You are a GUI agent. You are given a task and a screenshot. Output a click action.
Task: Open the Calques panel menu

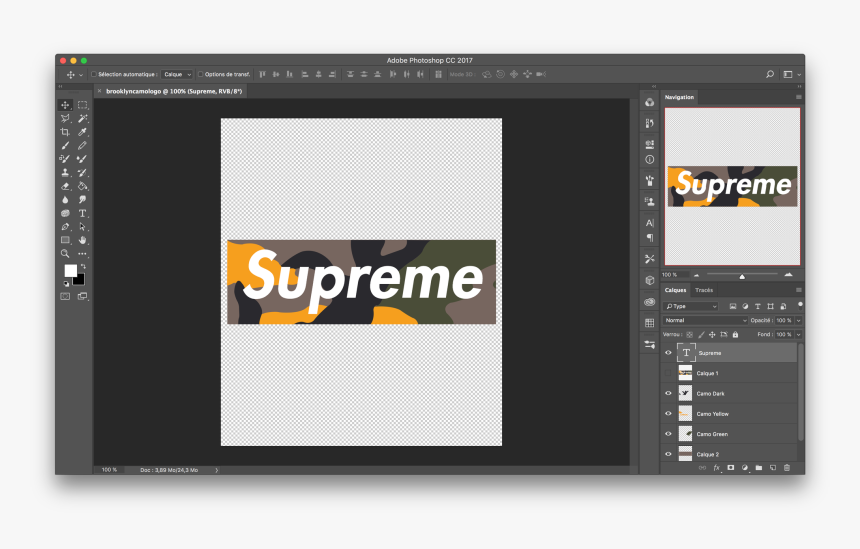(799, 290)
